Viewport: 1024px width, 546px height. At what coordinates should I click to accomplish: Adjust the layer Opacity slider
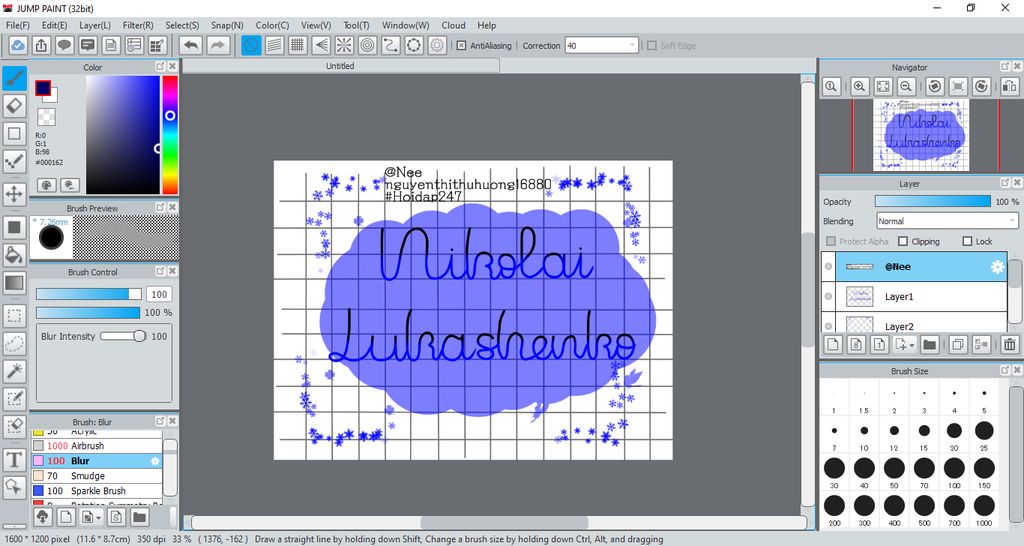[x=933, y=201]
